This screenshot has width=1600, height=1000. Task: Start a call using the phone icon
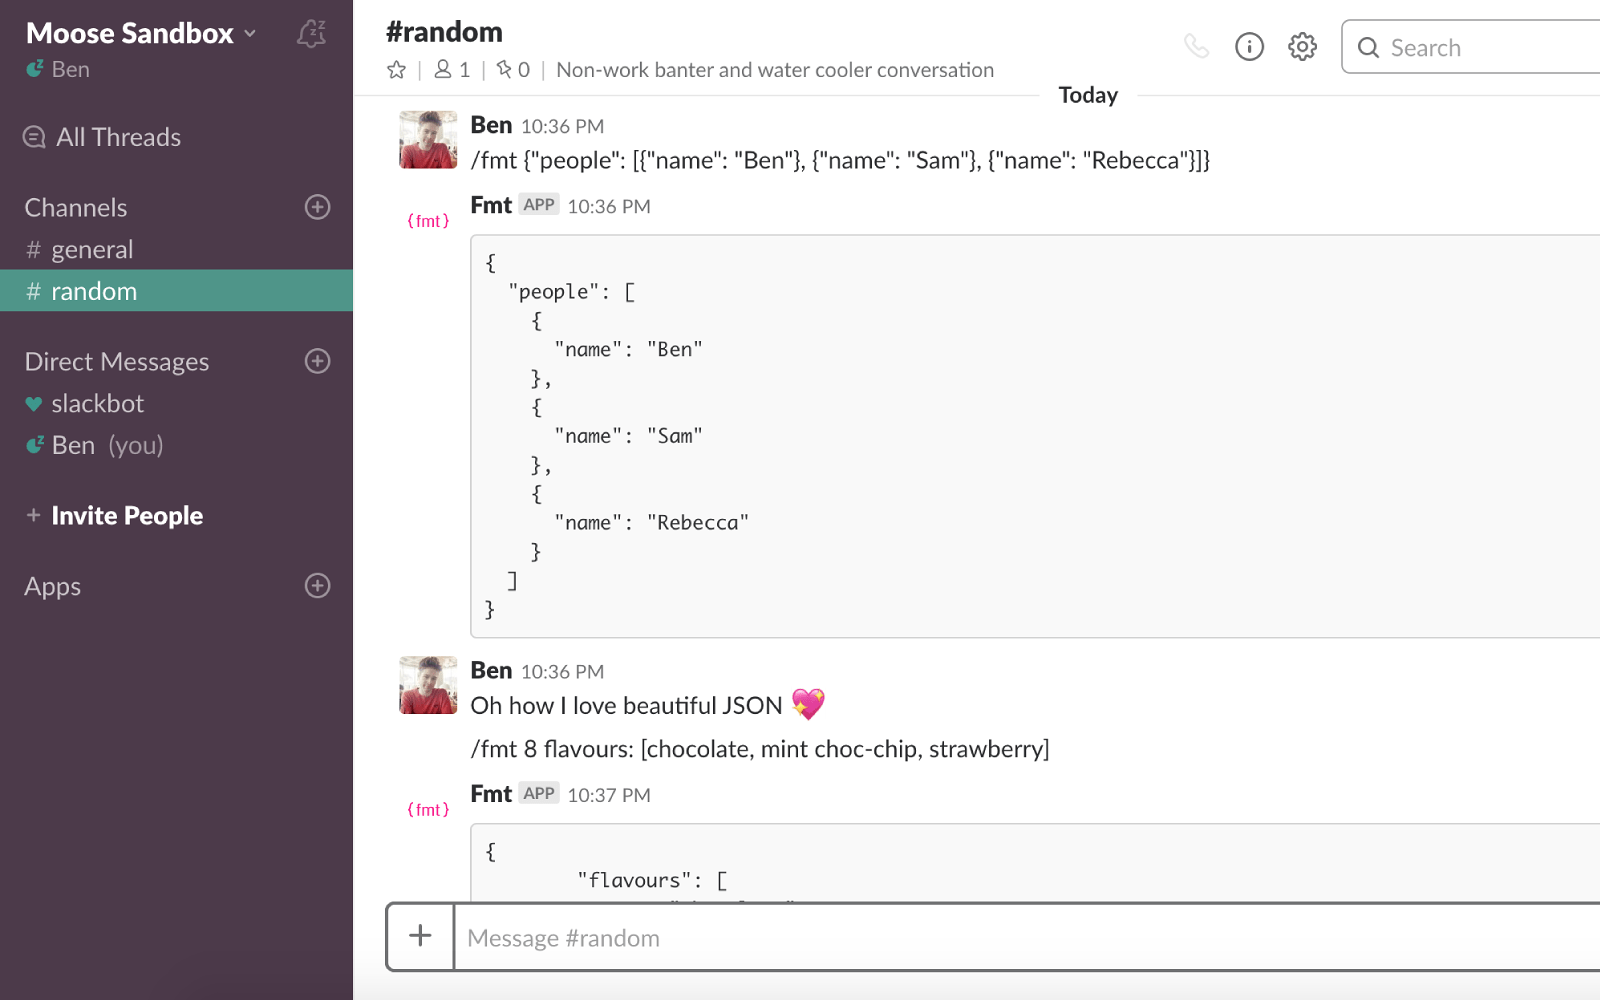pyautogui.click(x=1196, y=46)
